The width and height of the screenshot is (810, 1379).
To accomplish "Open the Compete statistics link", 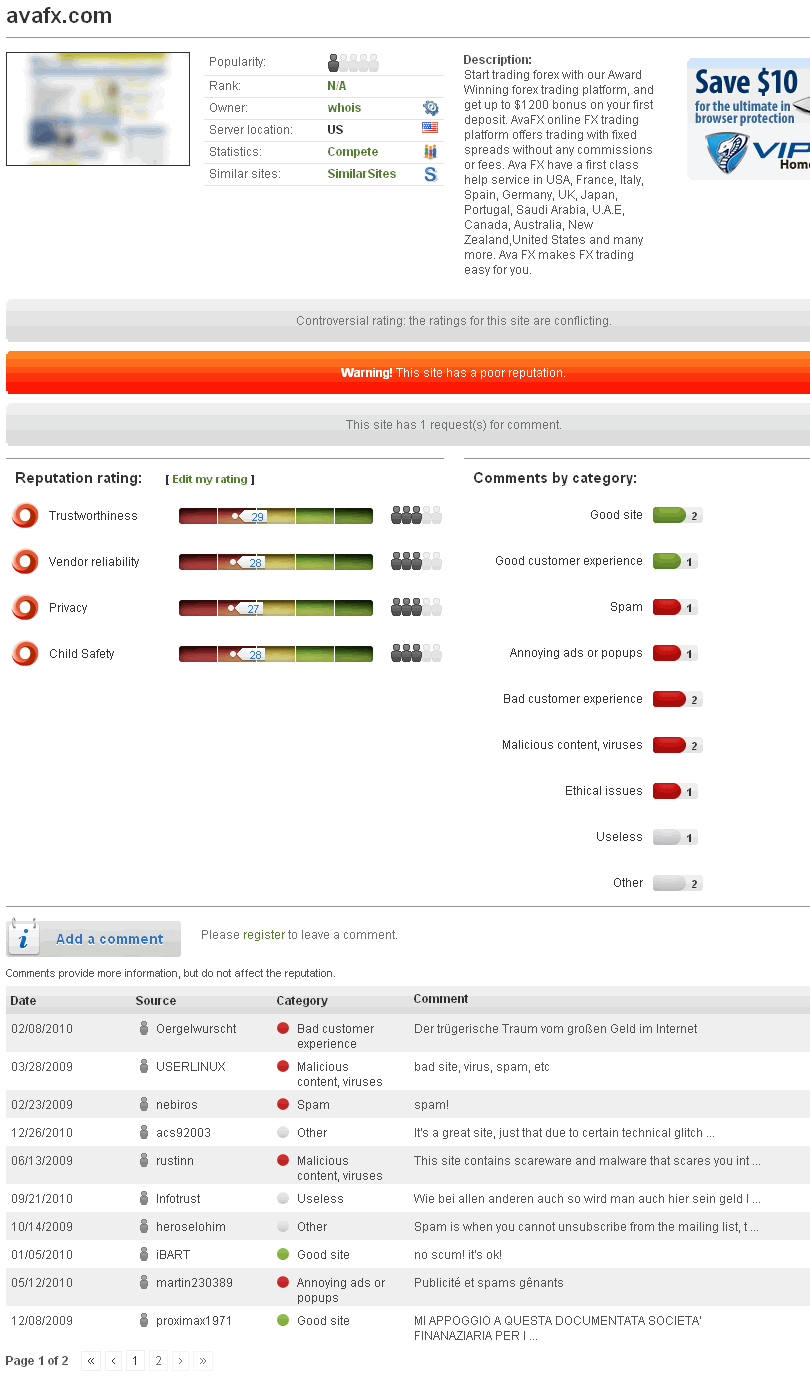I will [353, 152].
